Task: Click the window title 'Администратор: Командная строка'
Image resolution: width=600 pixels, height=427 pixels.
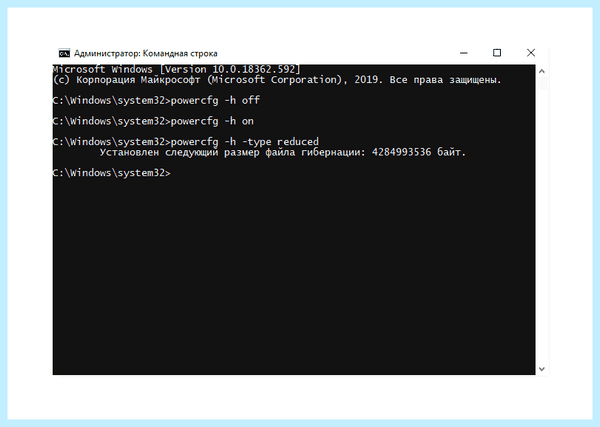Action: pyautogui.click(x=145, y=53)
